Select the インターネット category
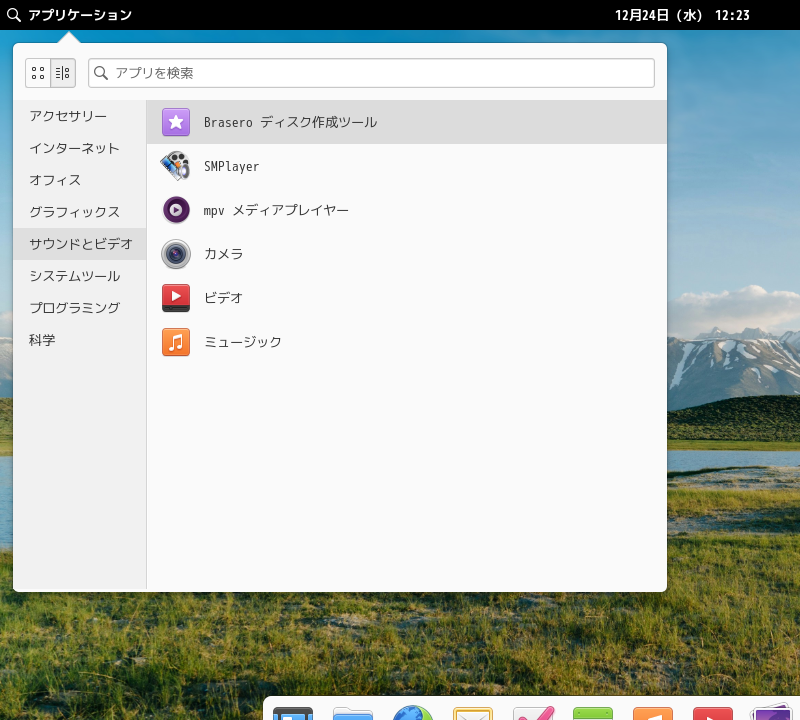The width and height of the screenshot is (800, 720). click(x=74, y=148)
